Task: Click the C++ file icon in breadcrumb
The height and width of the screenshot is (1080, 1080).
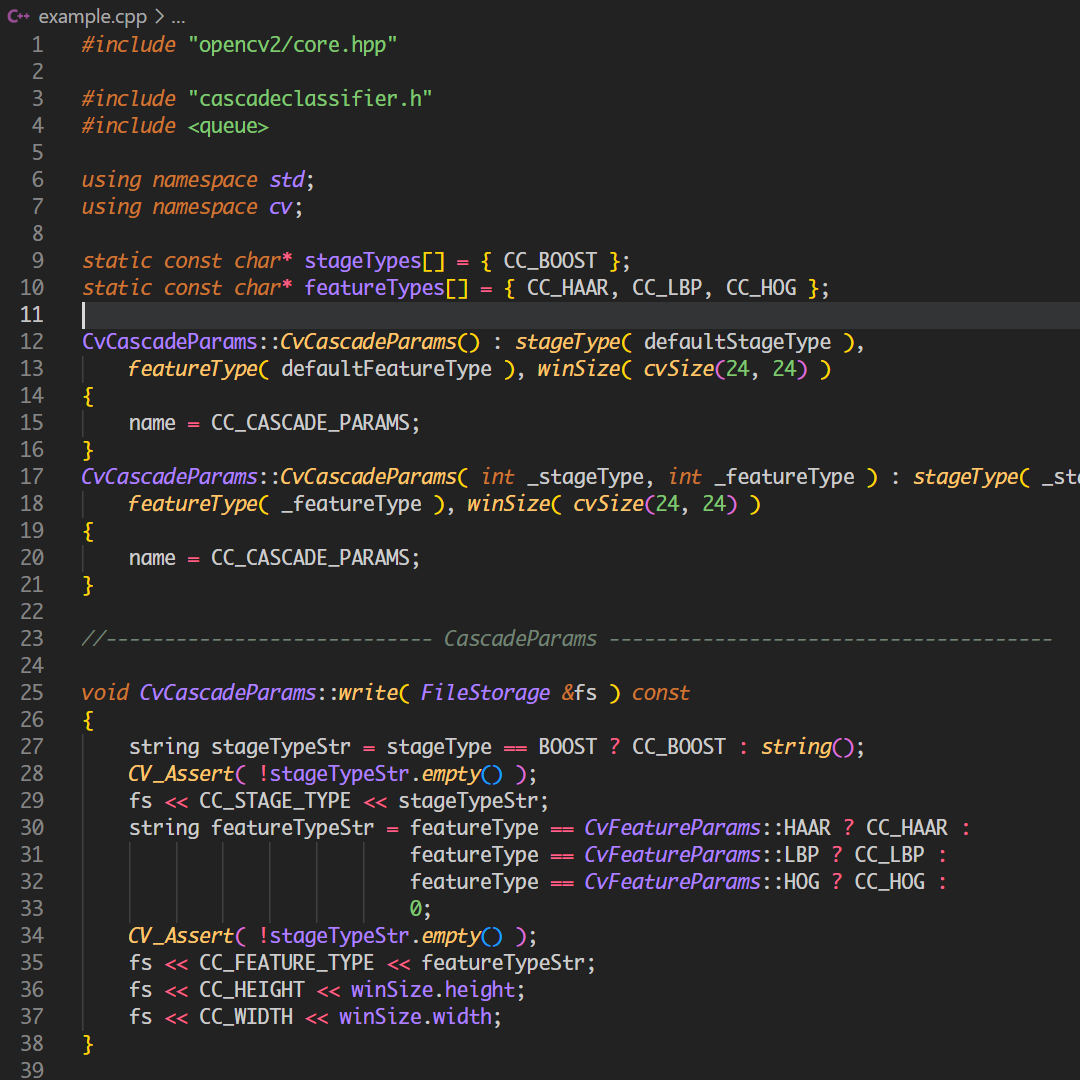Action: point(18,16)
